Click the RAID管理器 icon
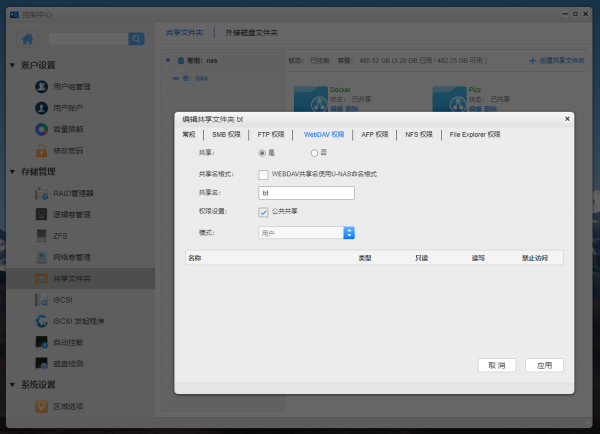Image resolution: width=600 pixels, height=434 pixels. point(41,193)
